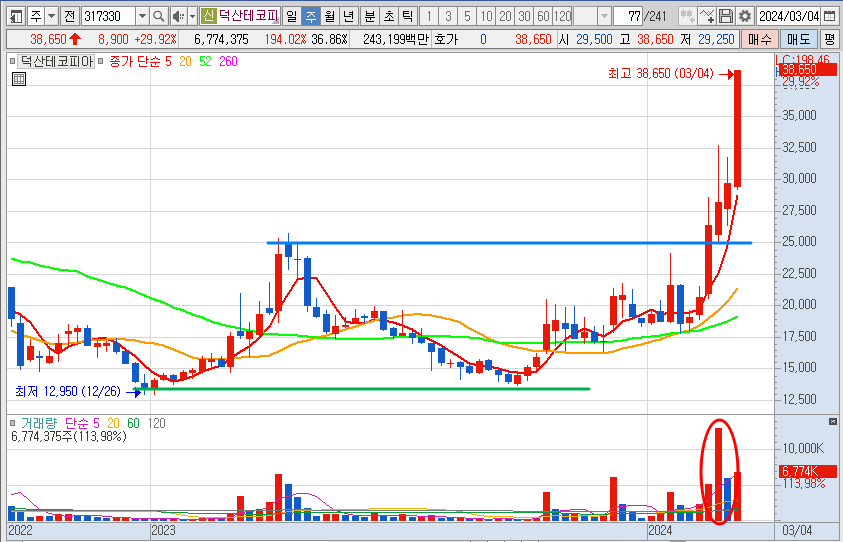Switch to 초 second chart tab
Viewport: 843px width, 542px height.
388,17
